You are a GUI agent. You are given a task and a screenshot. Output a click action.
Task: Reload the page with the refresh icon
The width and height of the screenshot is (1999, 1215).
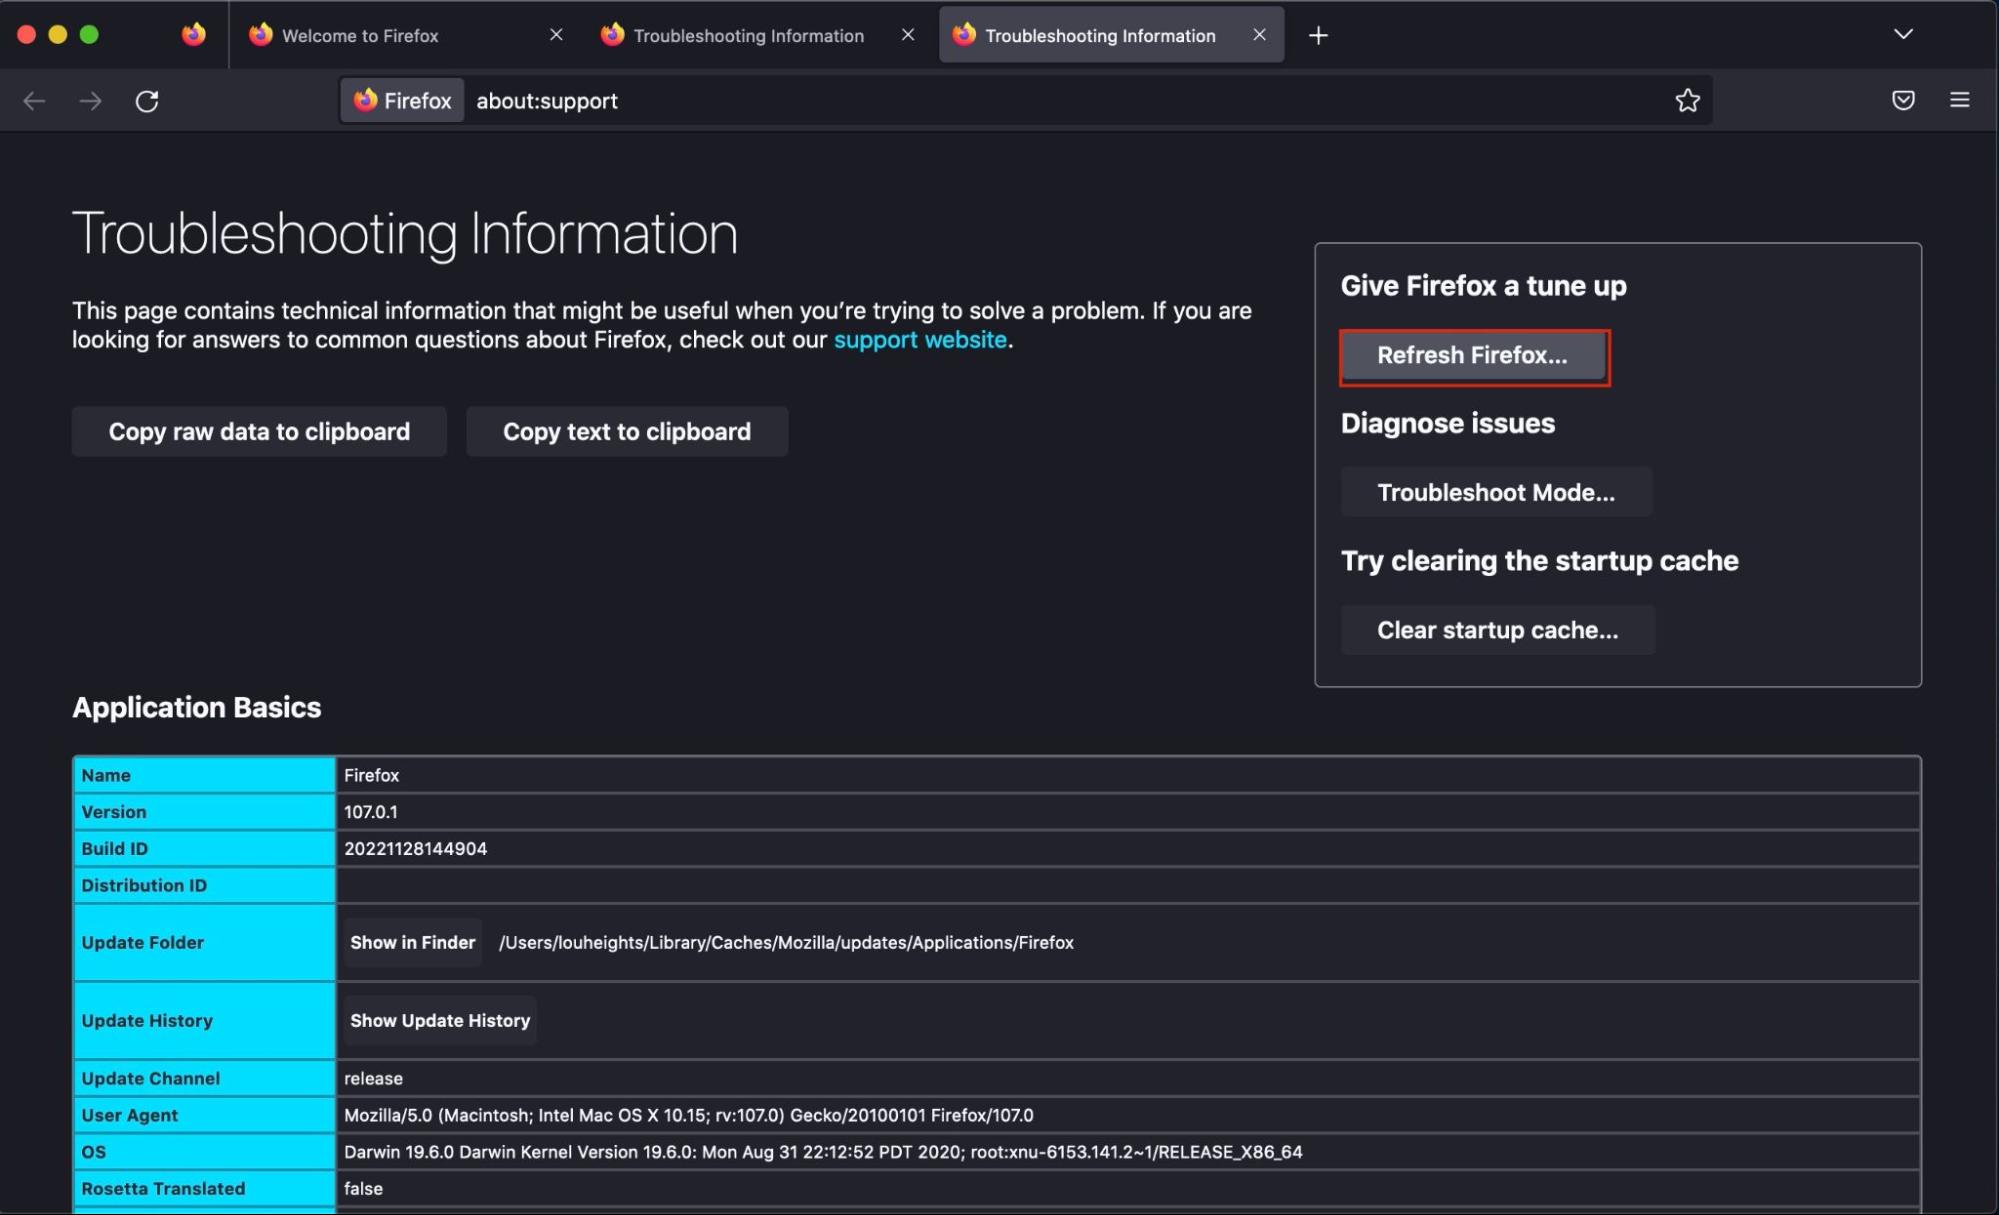tap(147, 101)
